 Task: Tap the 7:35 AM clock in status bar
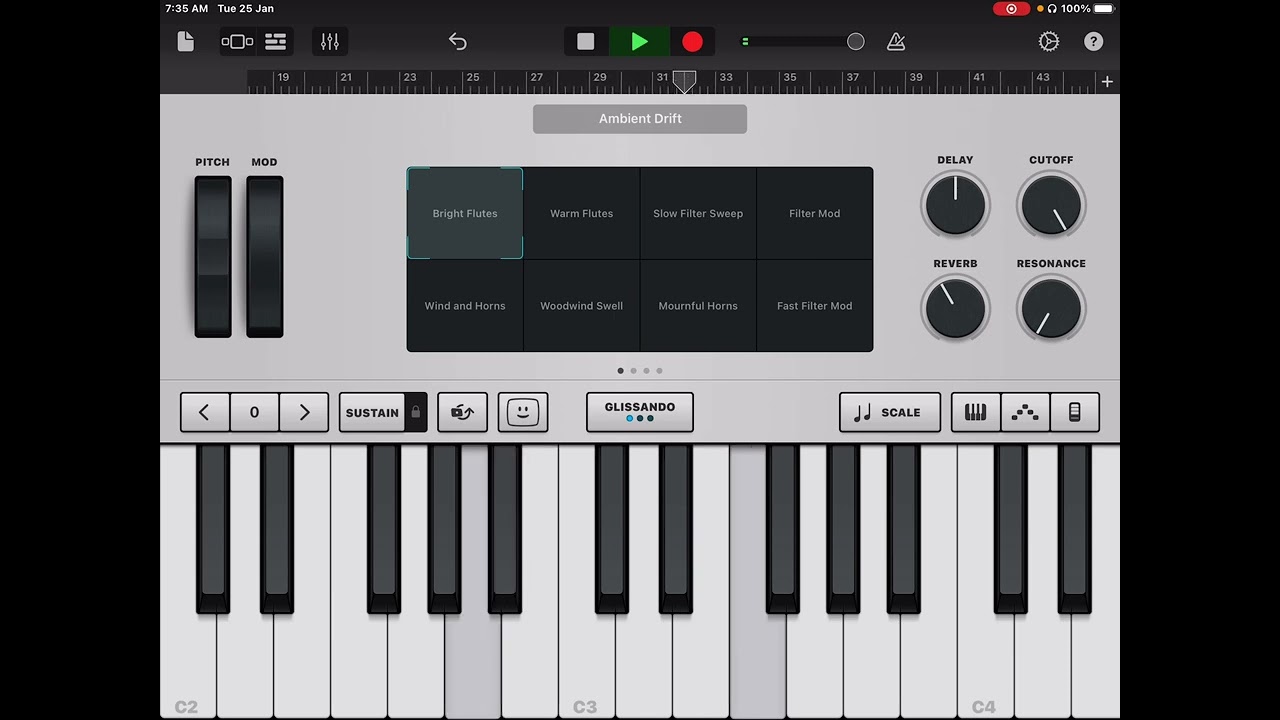point(186,8)
